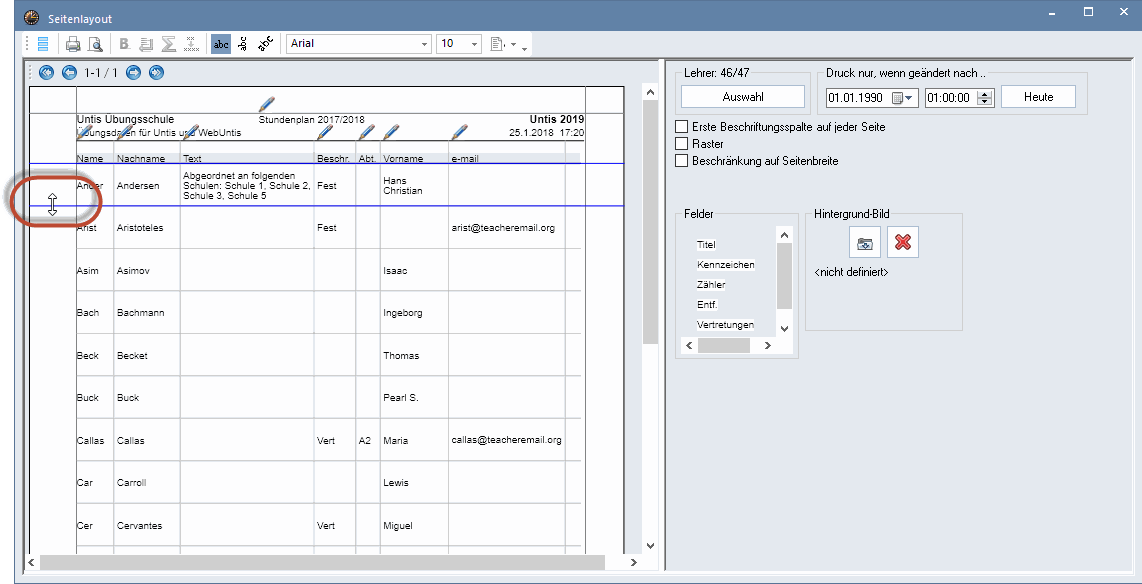Viewport: 1142px width, 584px height.
Task: Click the blue list layout icon
Action: [43, 44]
